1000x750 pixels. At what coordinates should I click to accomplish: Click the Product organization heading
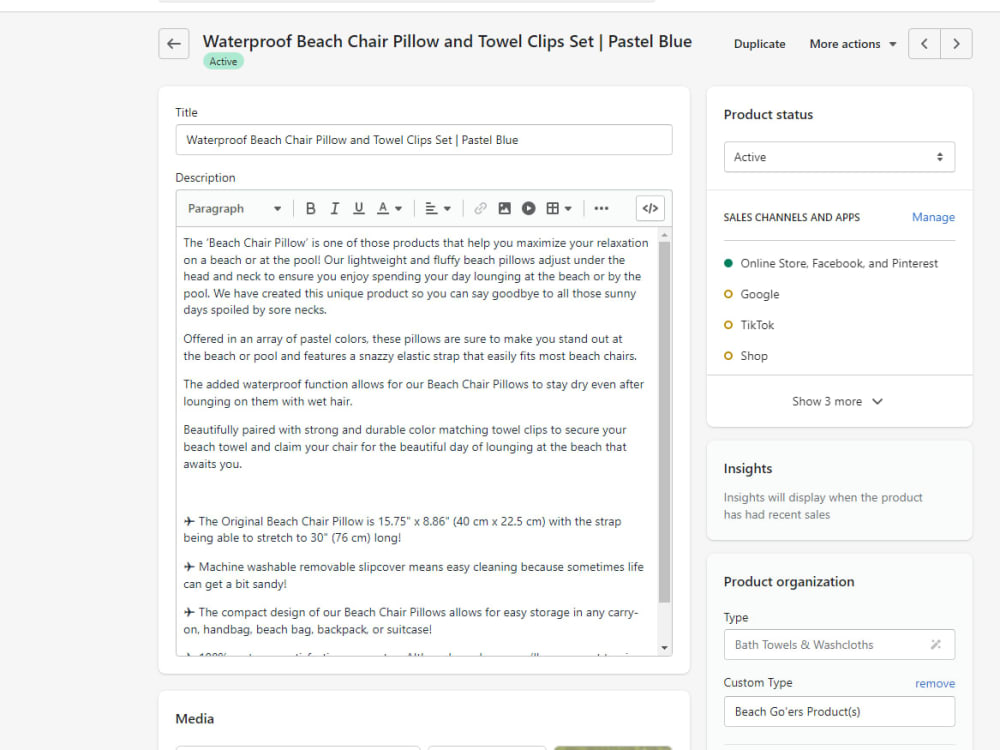point(789,582)
